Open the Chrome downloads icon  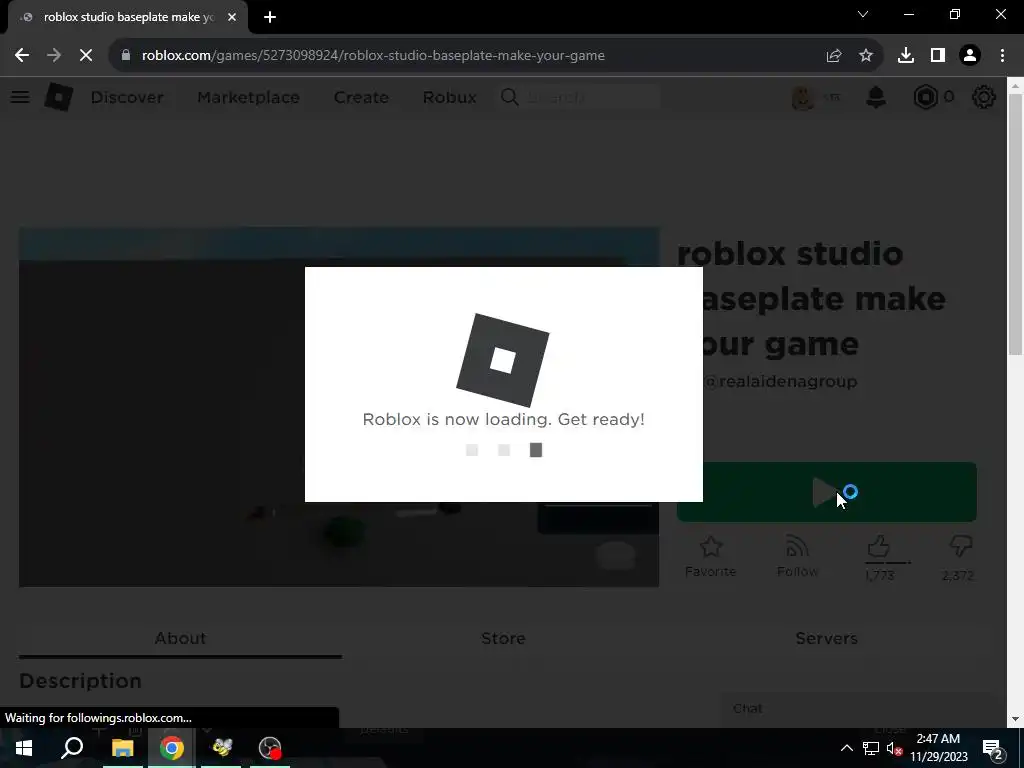point(906,56)
